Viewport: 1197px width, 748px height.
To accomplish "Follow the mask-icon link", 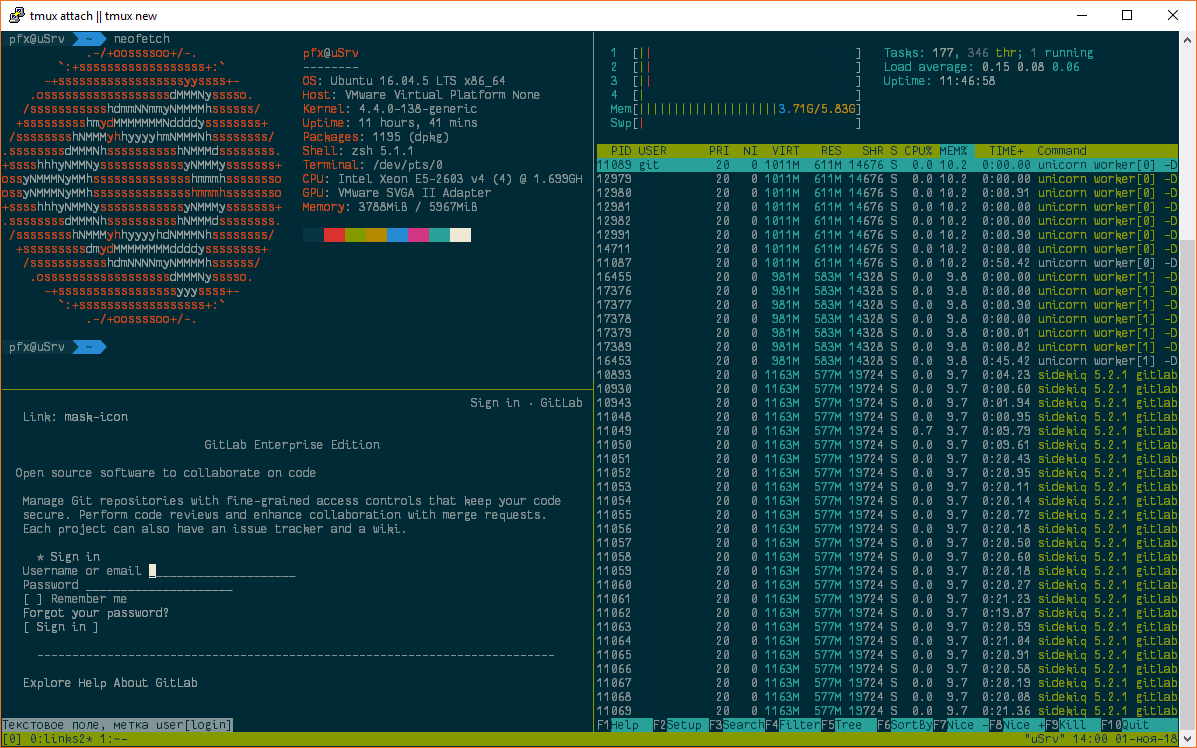I will [95, 417].
